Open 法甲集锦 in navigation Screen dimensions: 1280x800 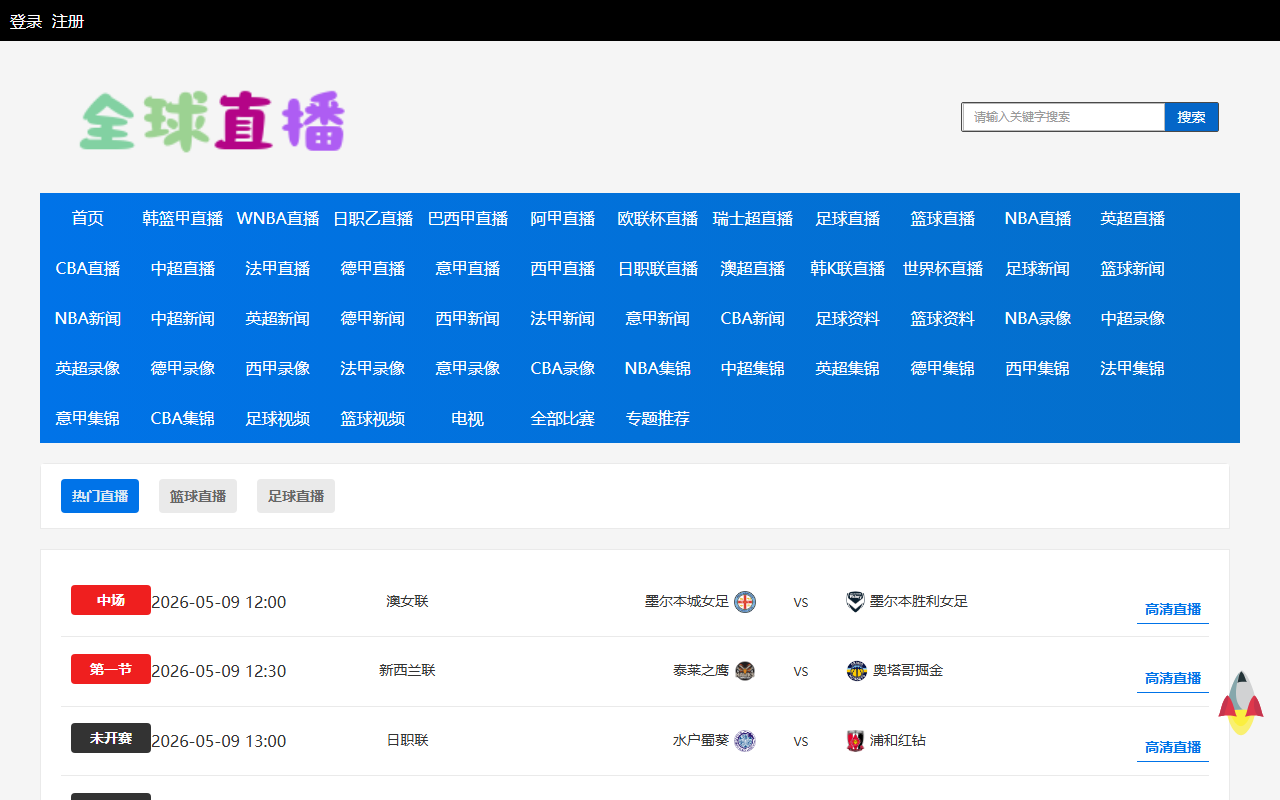1133,368
